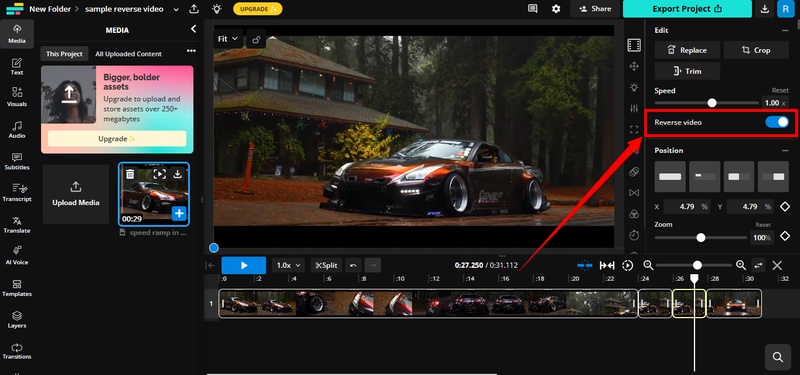Viewport: 800px width, 375px height.
Task: Go to New Folder in the breadcrumb
Action: (50, 9)
